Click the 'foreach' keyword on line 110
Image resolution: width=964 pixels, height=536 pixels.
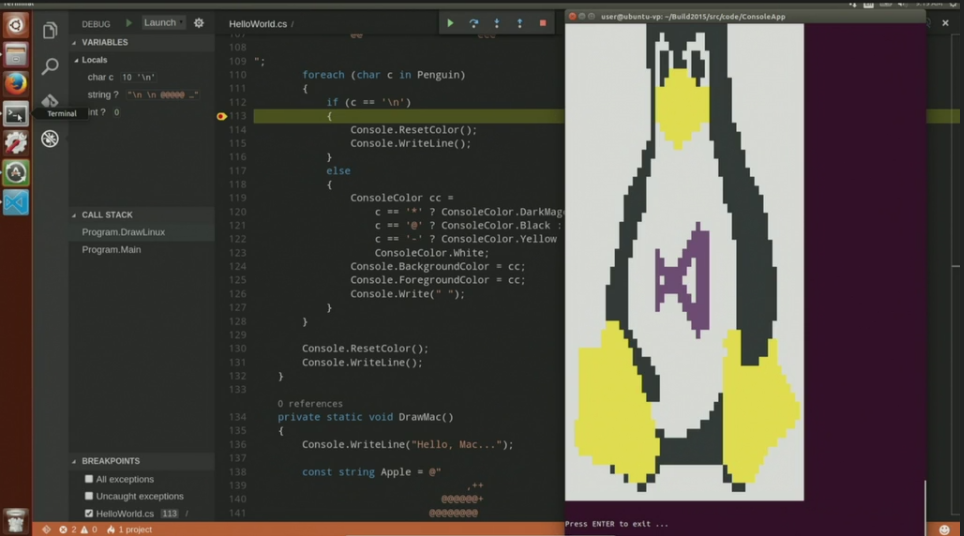(x=323, y=75)
